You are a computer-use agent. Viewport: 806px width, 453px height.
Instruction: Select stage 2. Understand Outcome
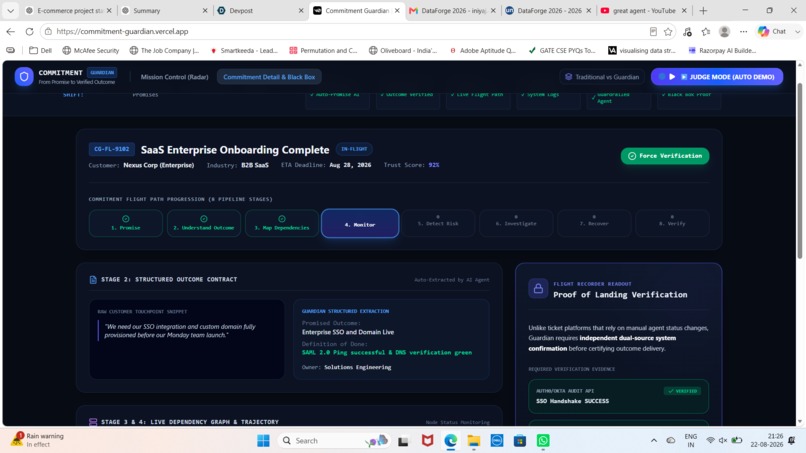click(204, 223)
